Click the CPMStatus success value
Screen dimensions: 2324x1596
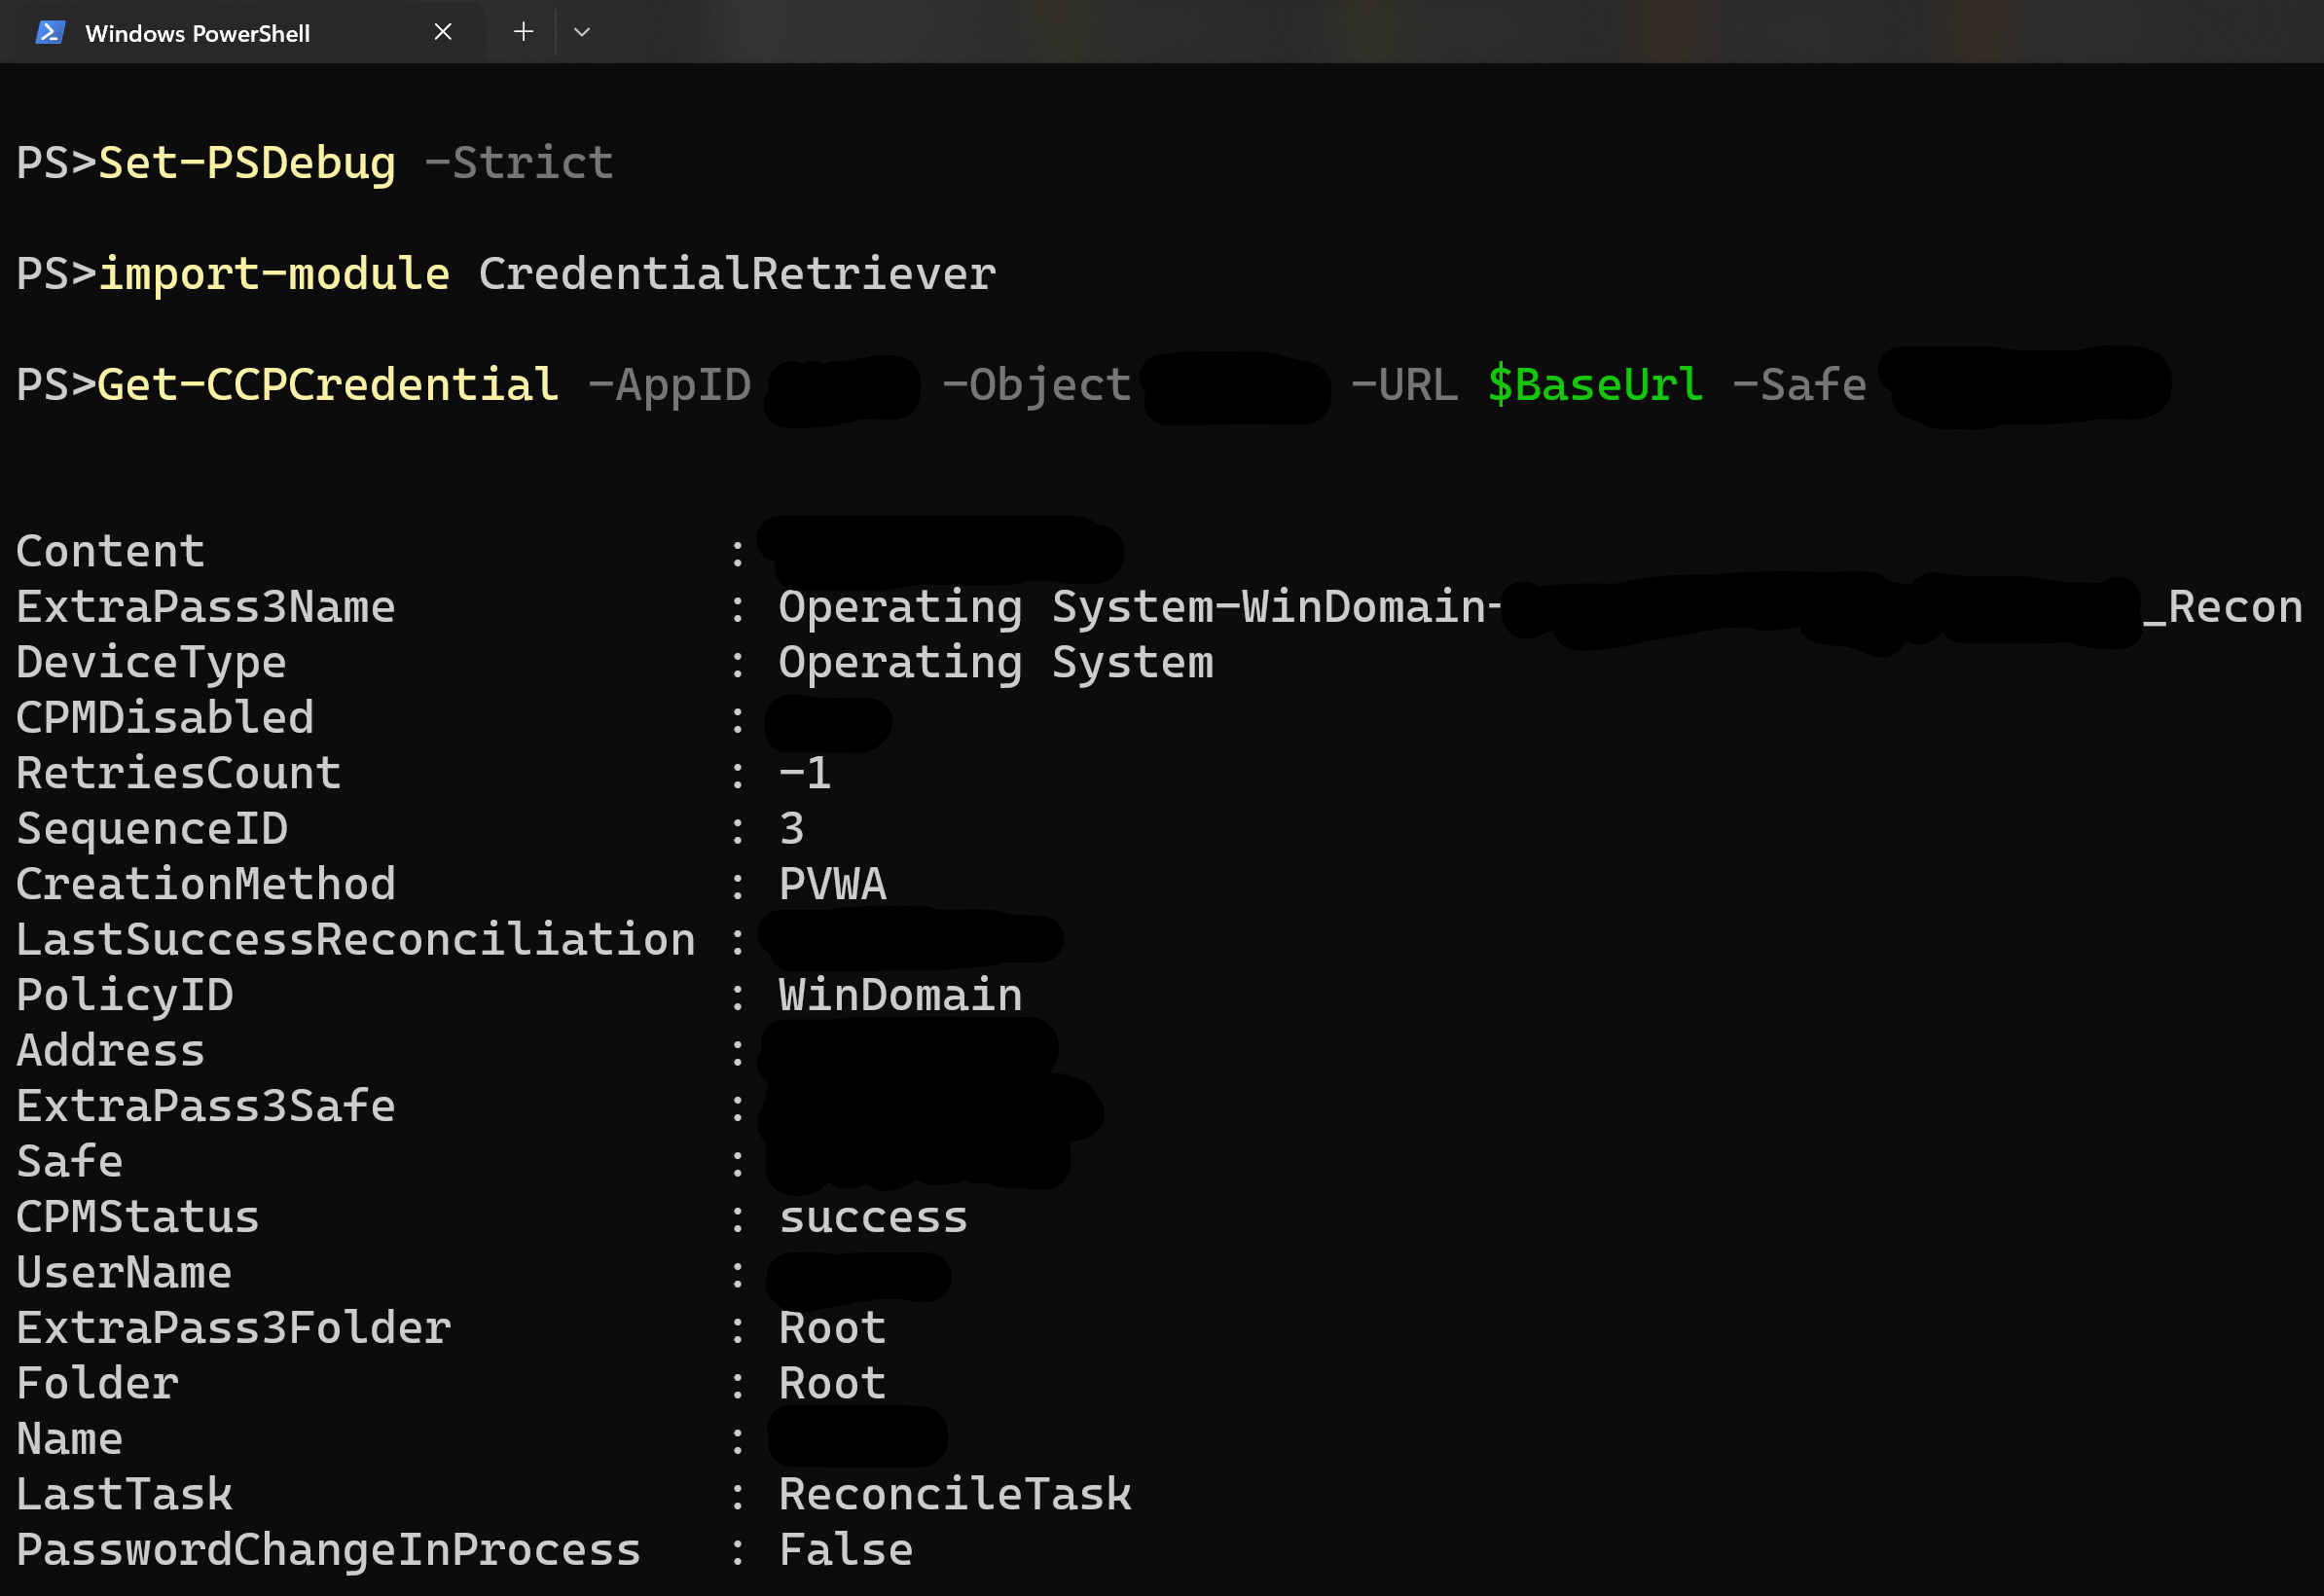coord(872,1216)
